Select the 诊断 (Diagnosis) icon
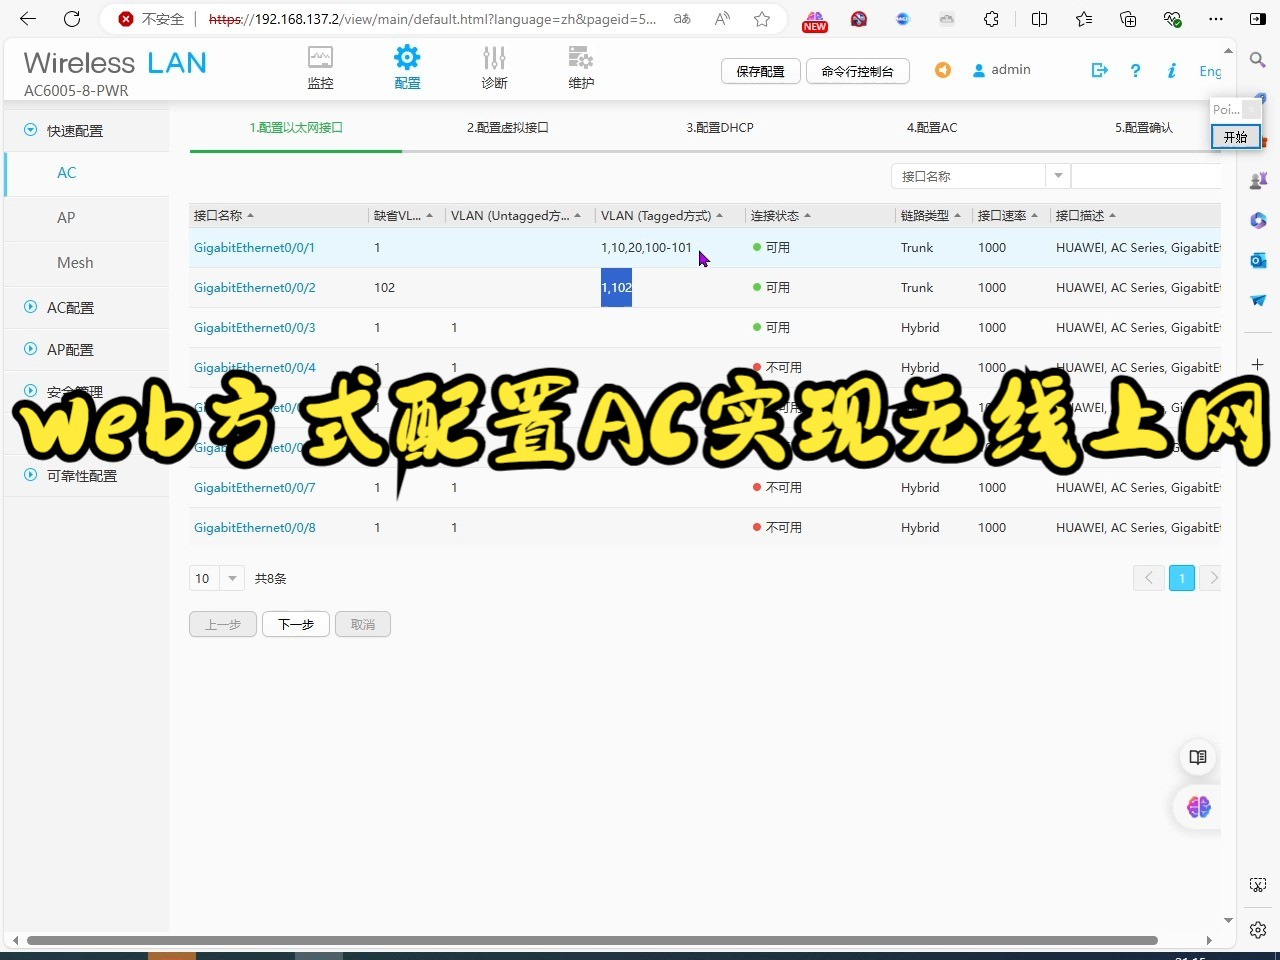1280x960 pixels. (494, 67)
